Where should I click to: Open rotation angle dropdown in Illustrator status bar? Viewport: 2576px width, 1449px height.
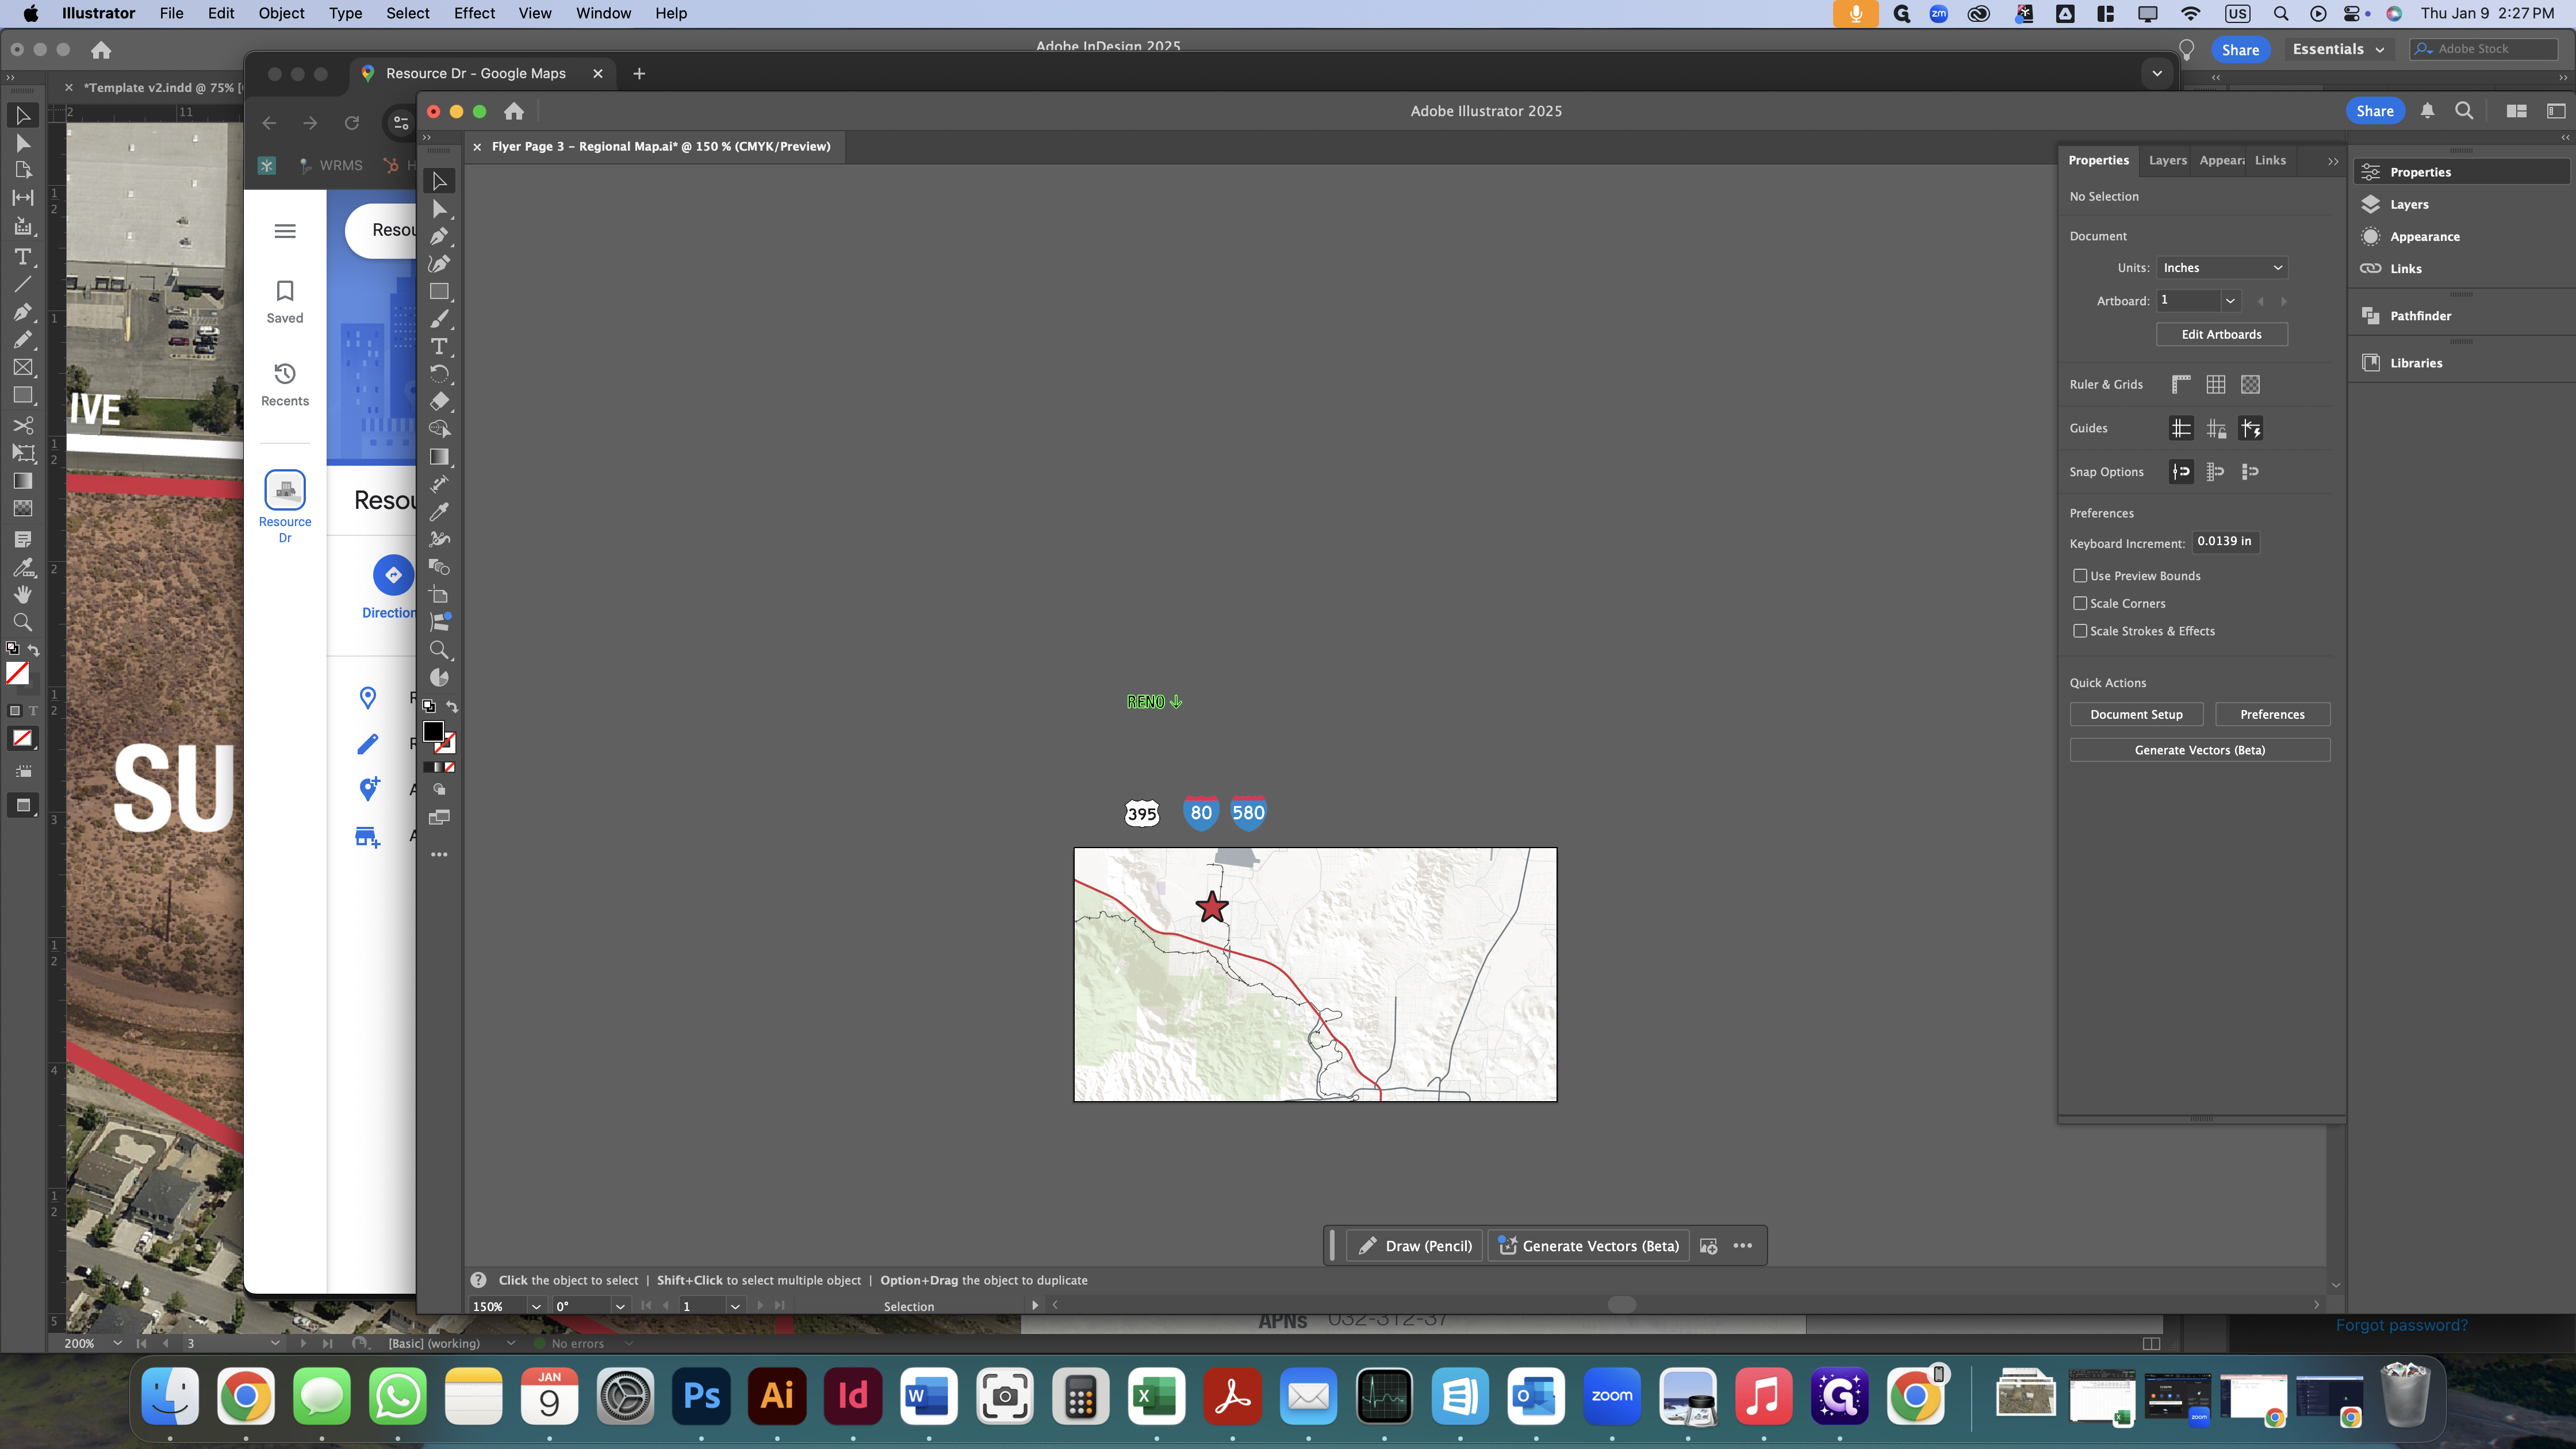pyautogui.click(x=620, y=1306)
